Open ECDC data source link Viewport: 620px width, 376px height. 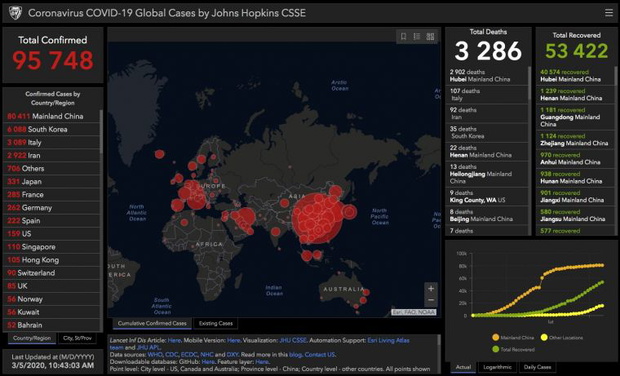coord(189,355)
